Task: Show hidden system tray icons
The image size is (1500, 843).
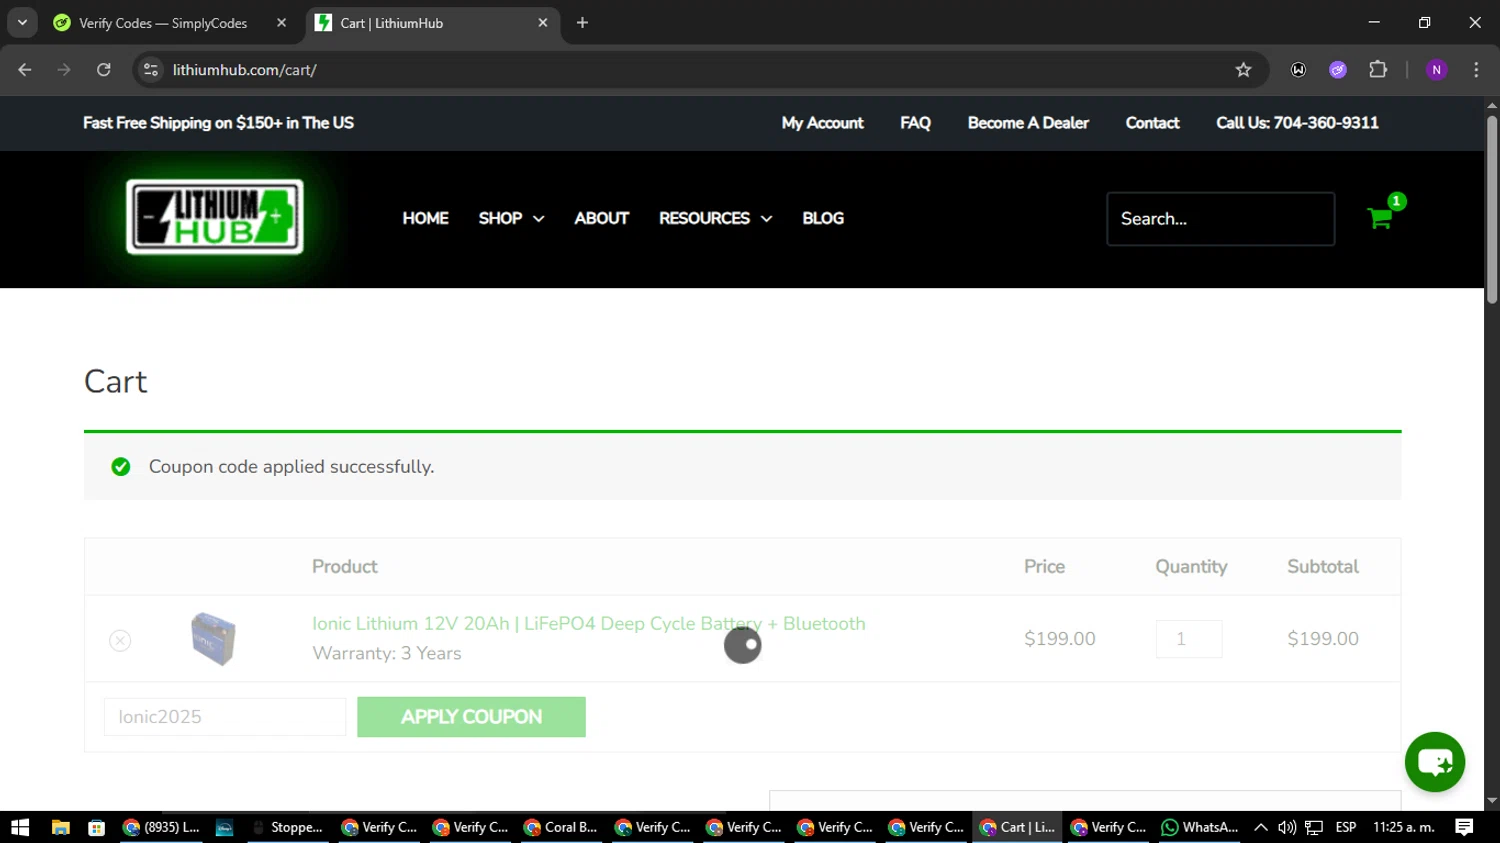Action: [x=1261, y=827]
